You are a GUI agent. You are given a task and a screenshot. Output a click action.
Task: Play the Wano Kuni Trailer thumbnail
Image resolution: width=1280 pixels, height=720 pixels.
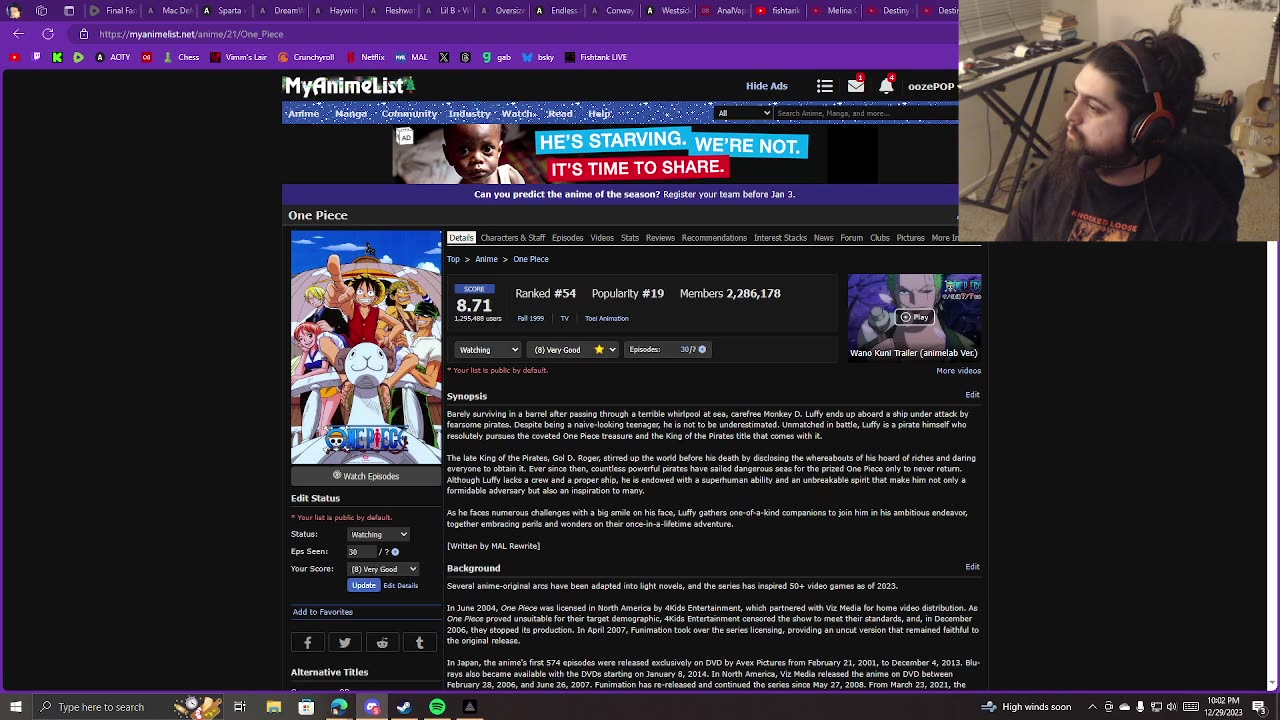[x=914, y=317]
